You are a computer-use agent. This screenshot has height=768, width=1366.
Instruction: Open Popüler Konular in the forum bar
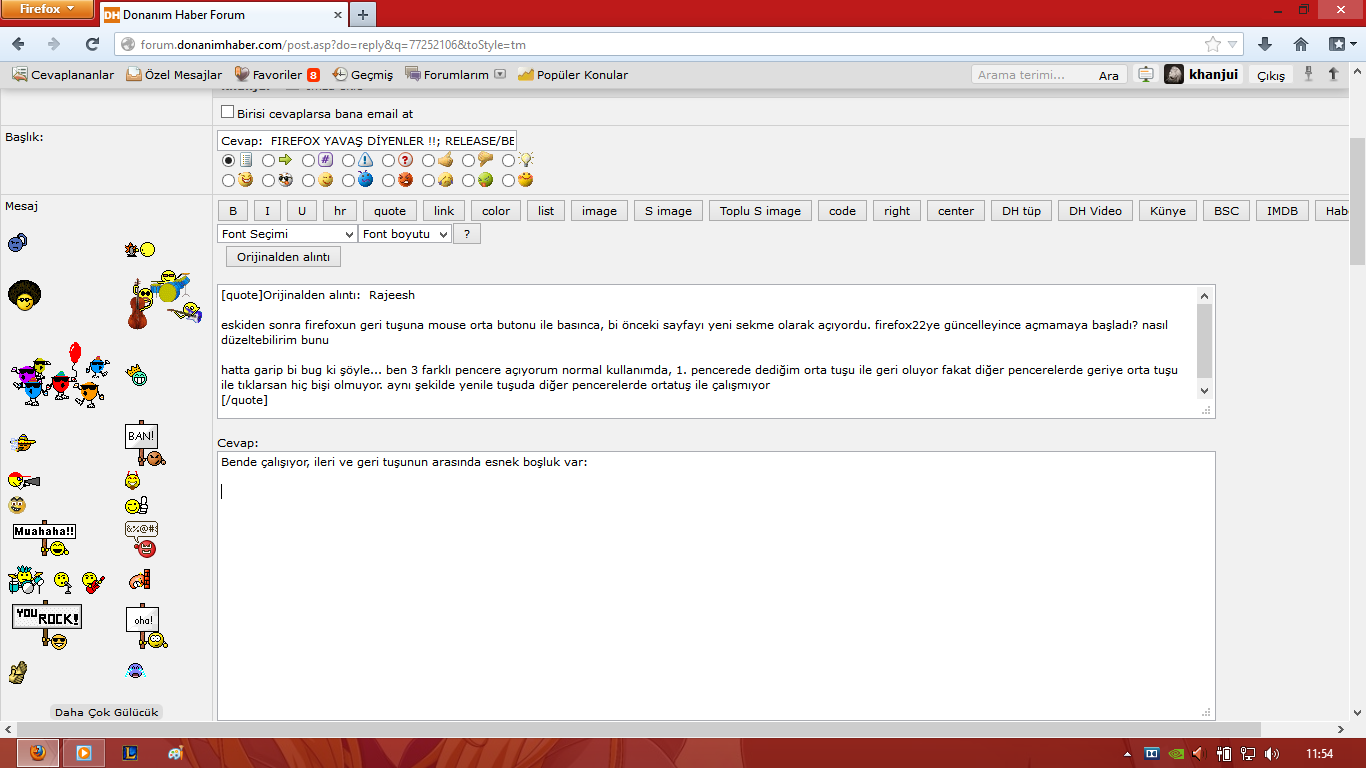(x=573, y=75)
